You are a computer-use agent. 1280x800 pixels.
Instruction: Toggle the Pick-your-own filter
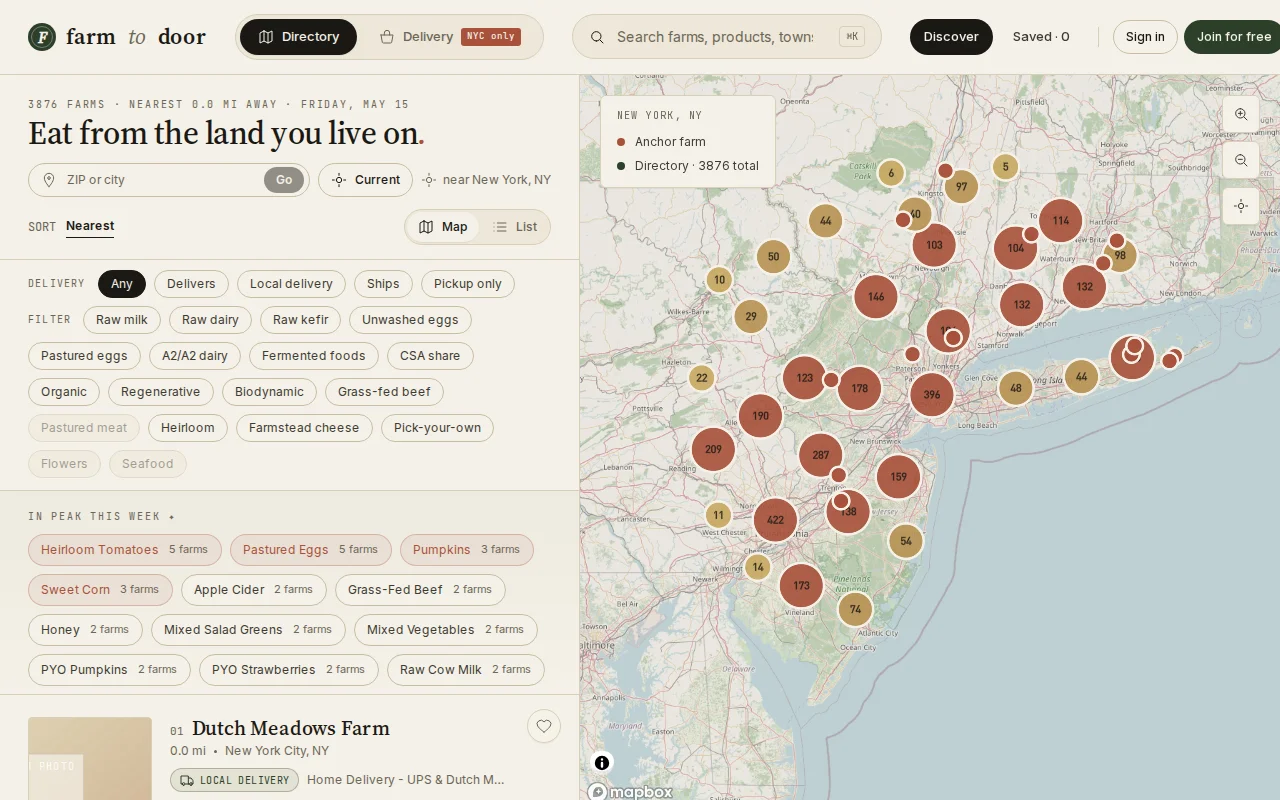437,428
